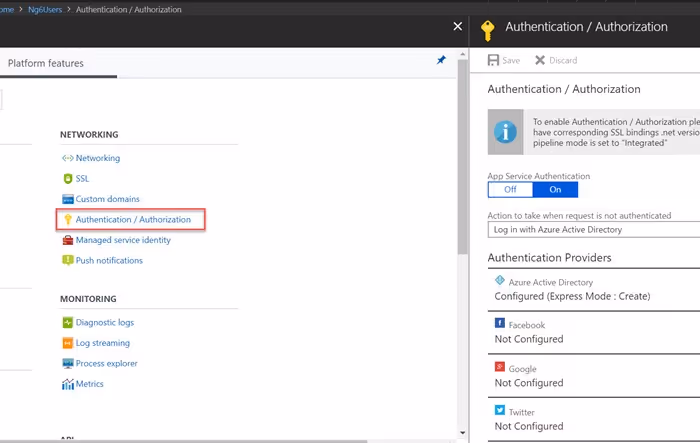Open the Custom domains link
The image size is (700, 443).
click(x=108, y=199)
